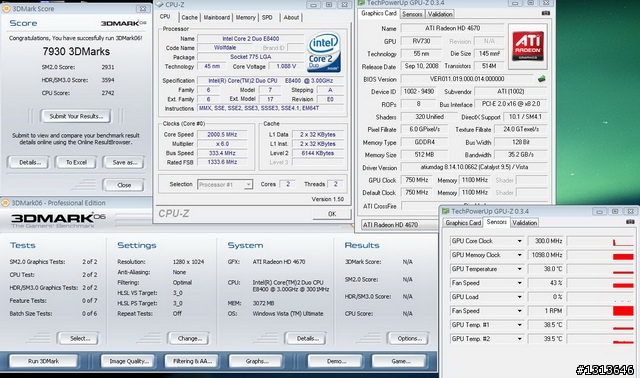Click the GPU-Z camera screenshot icon in Graphics Card window
This screenshot has width=640, height=378.
[545, 13]
